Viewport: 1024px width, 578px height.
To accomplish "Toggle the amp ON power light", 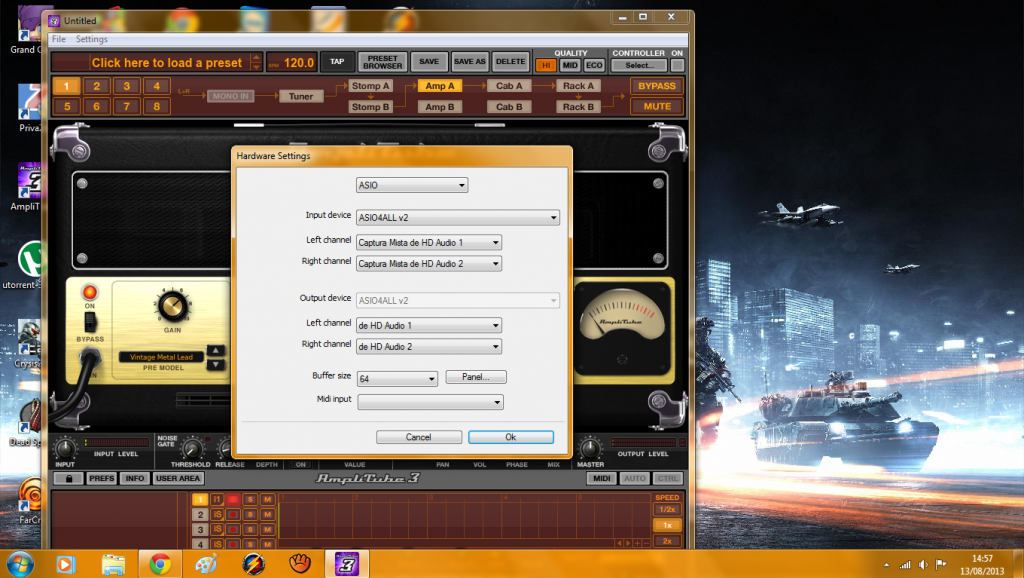I will point(89,292).
